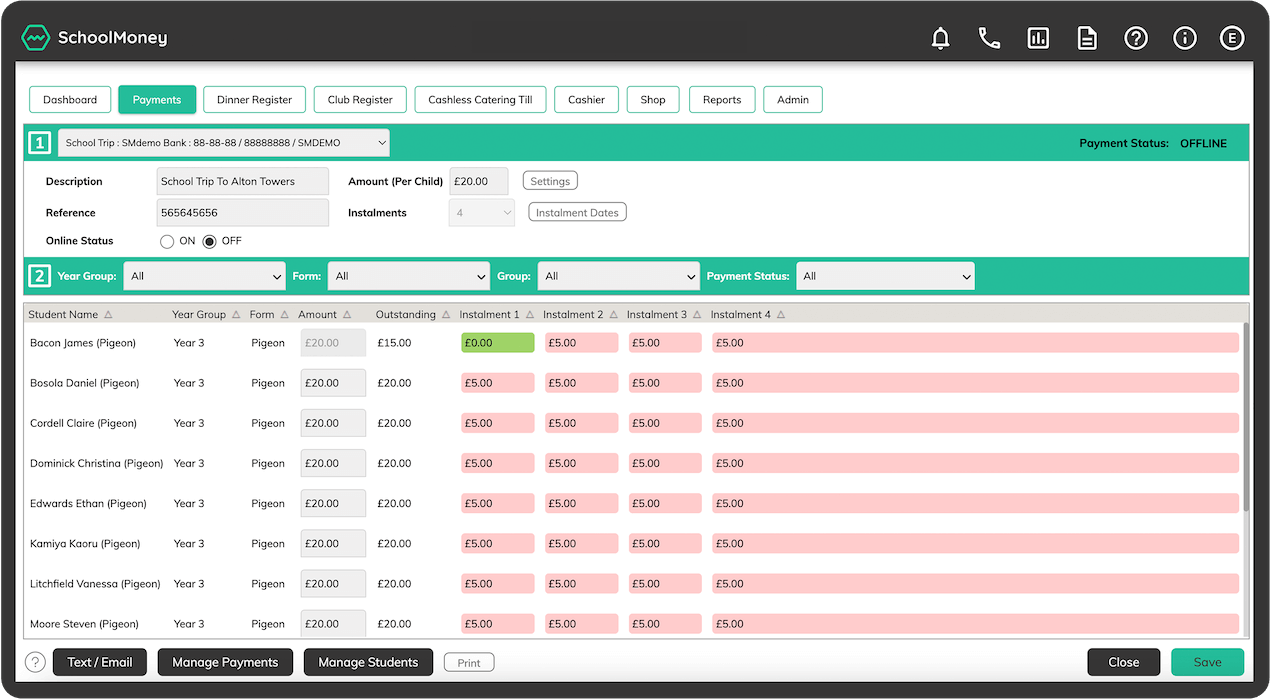1271x700 pixels.
Task: Click Litchfield Vanessa Amount field
Action: pos(333,584)
